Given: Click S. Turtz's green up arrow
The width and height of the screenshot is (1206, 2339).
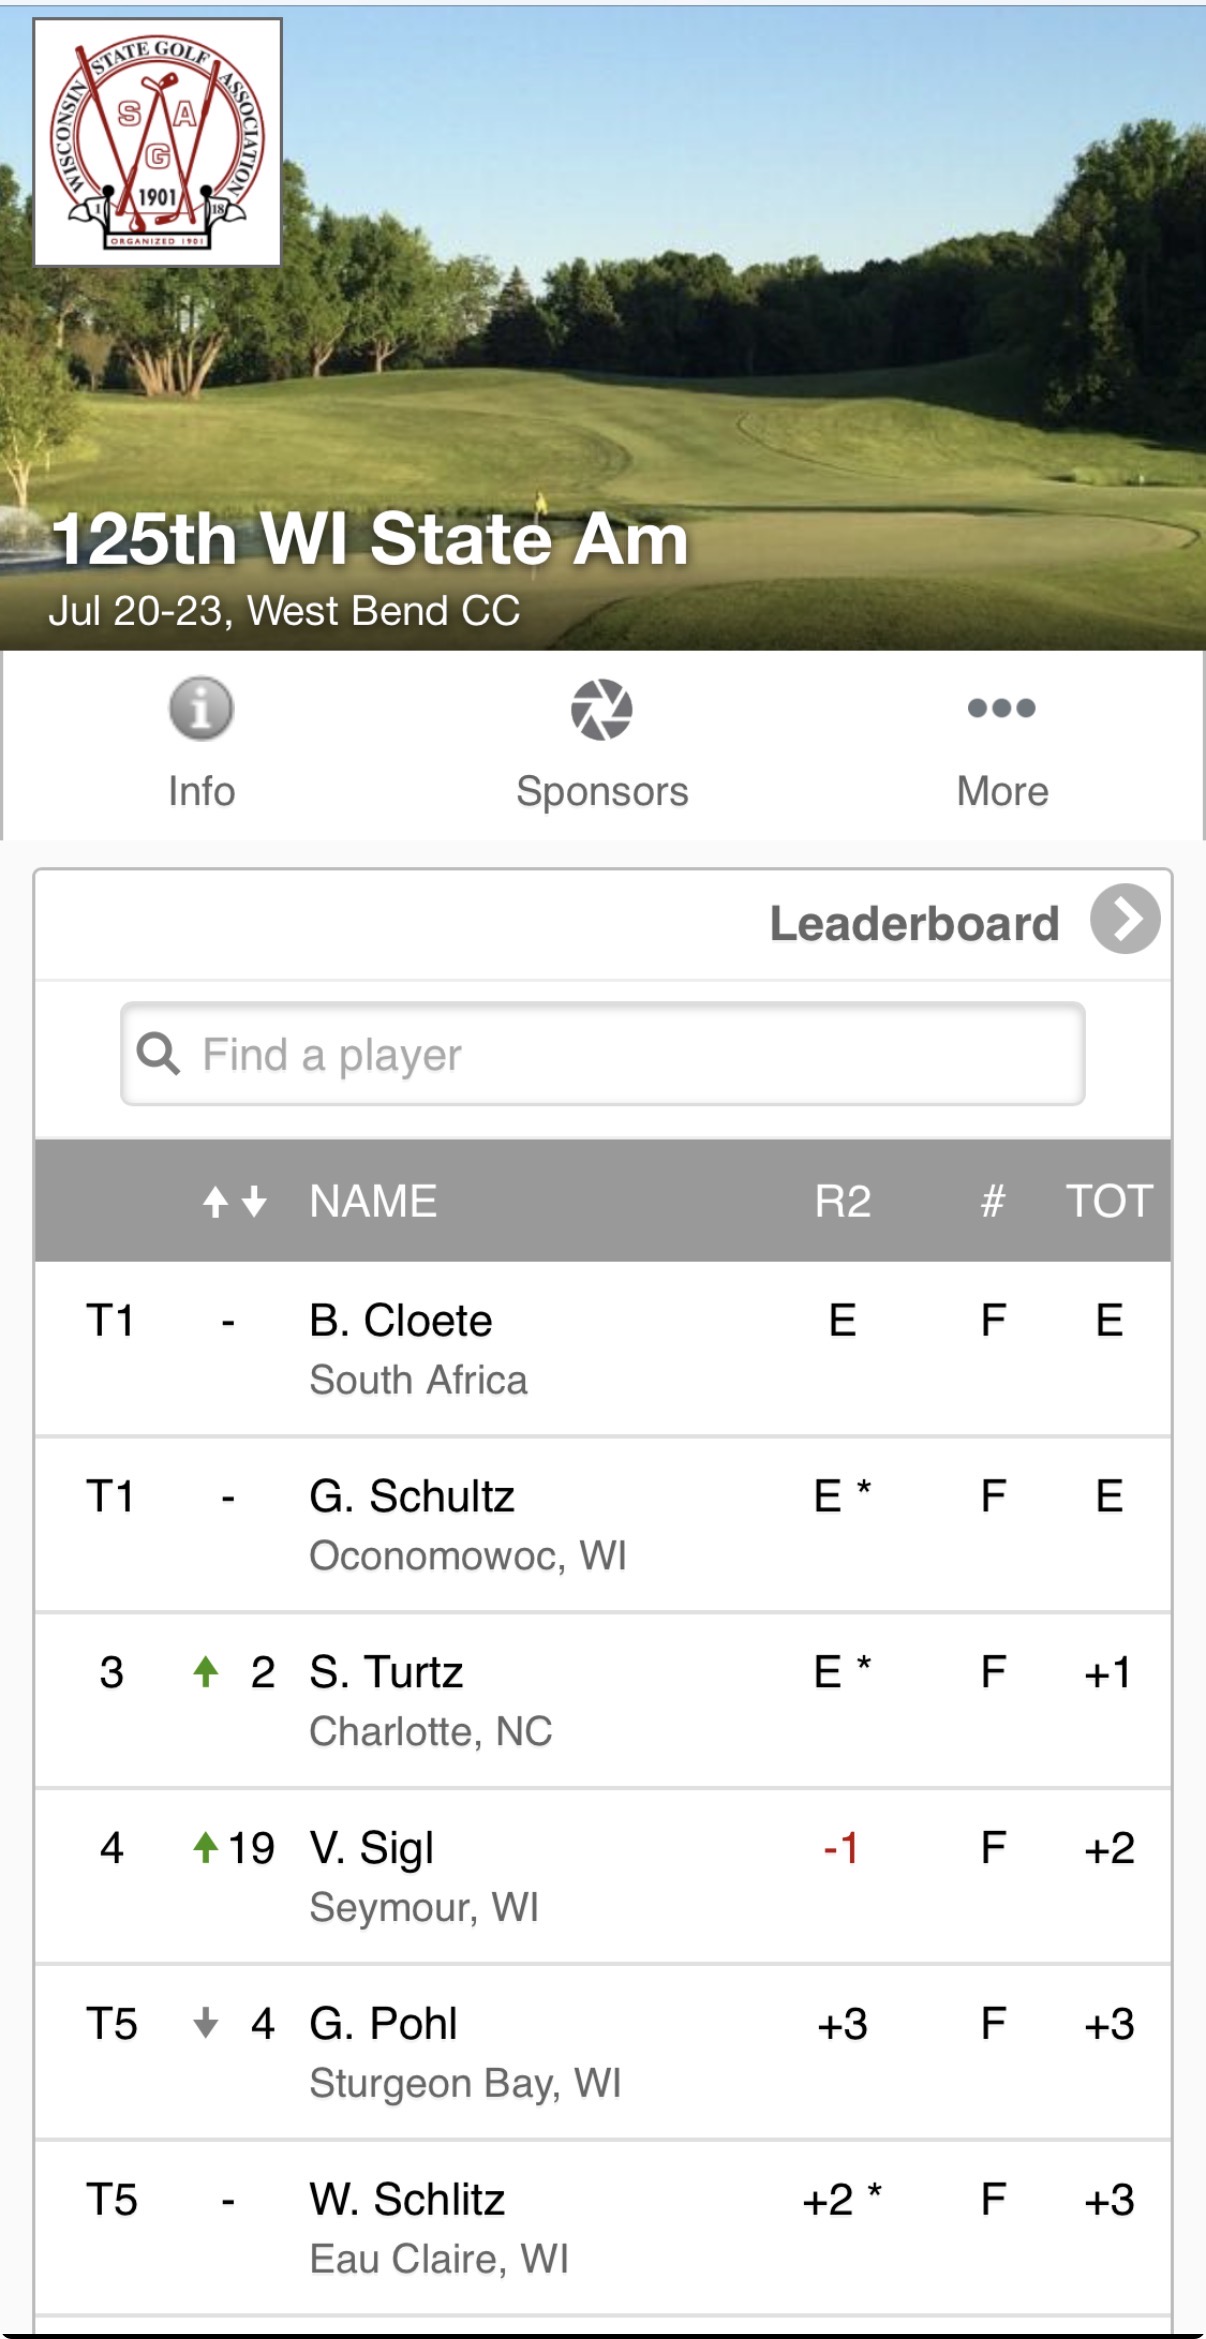Looking at the screenshot, I should point(206,1671).
